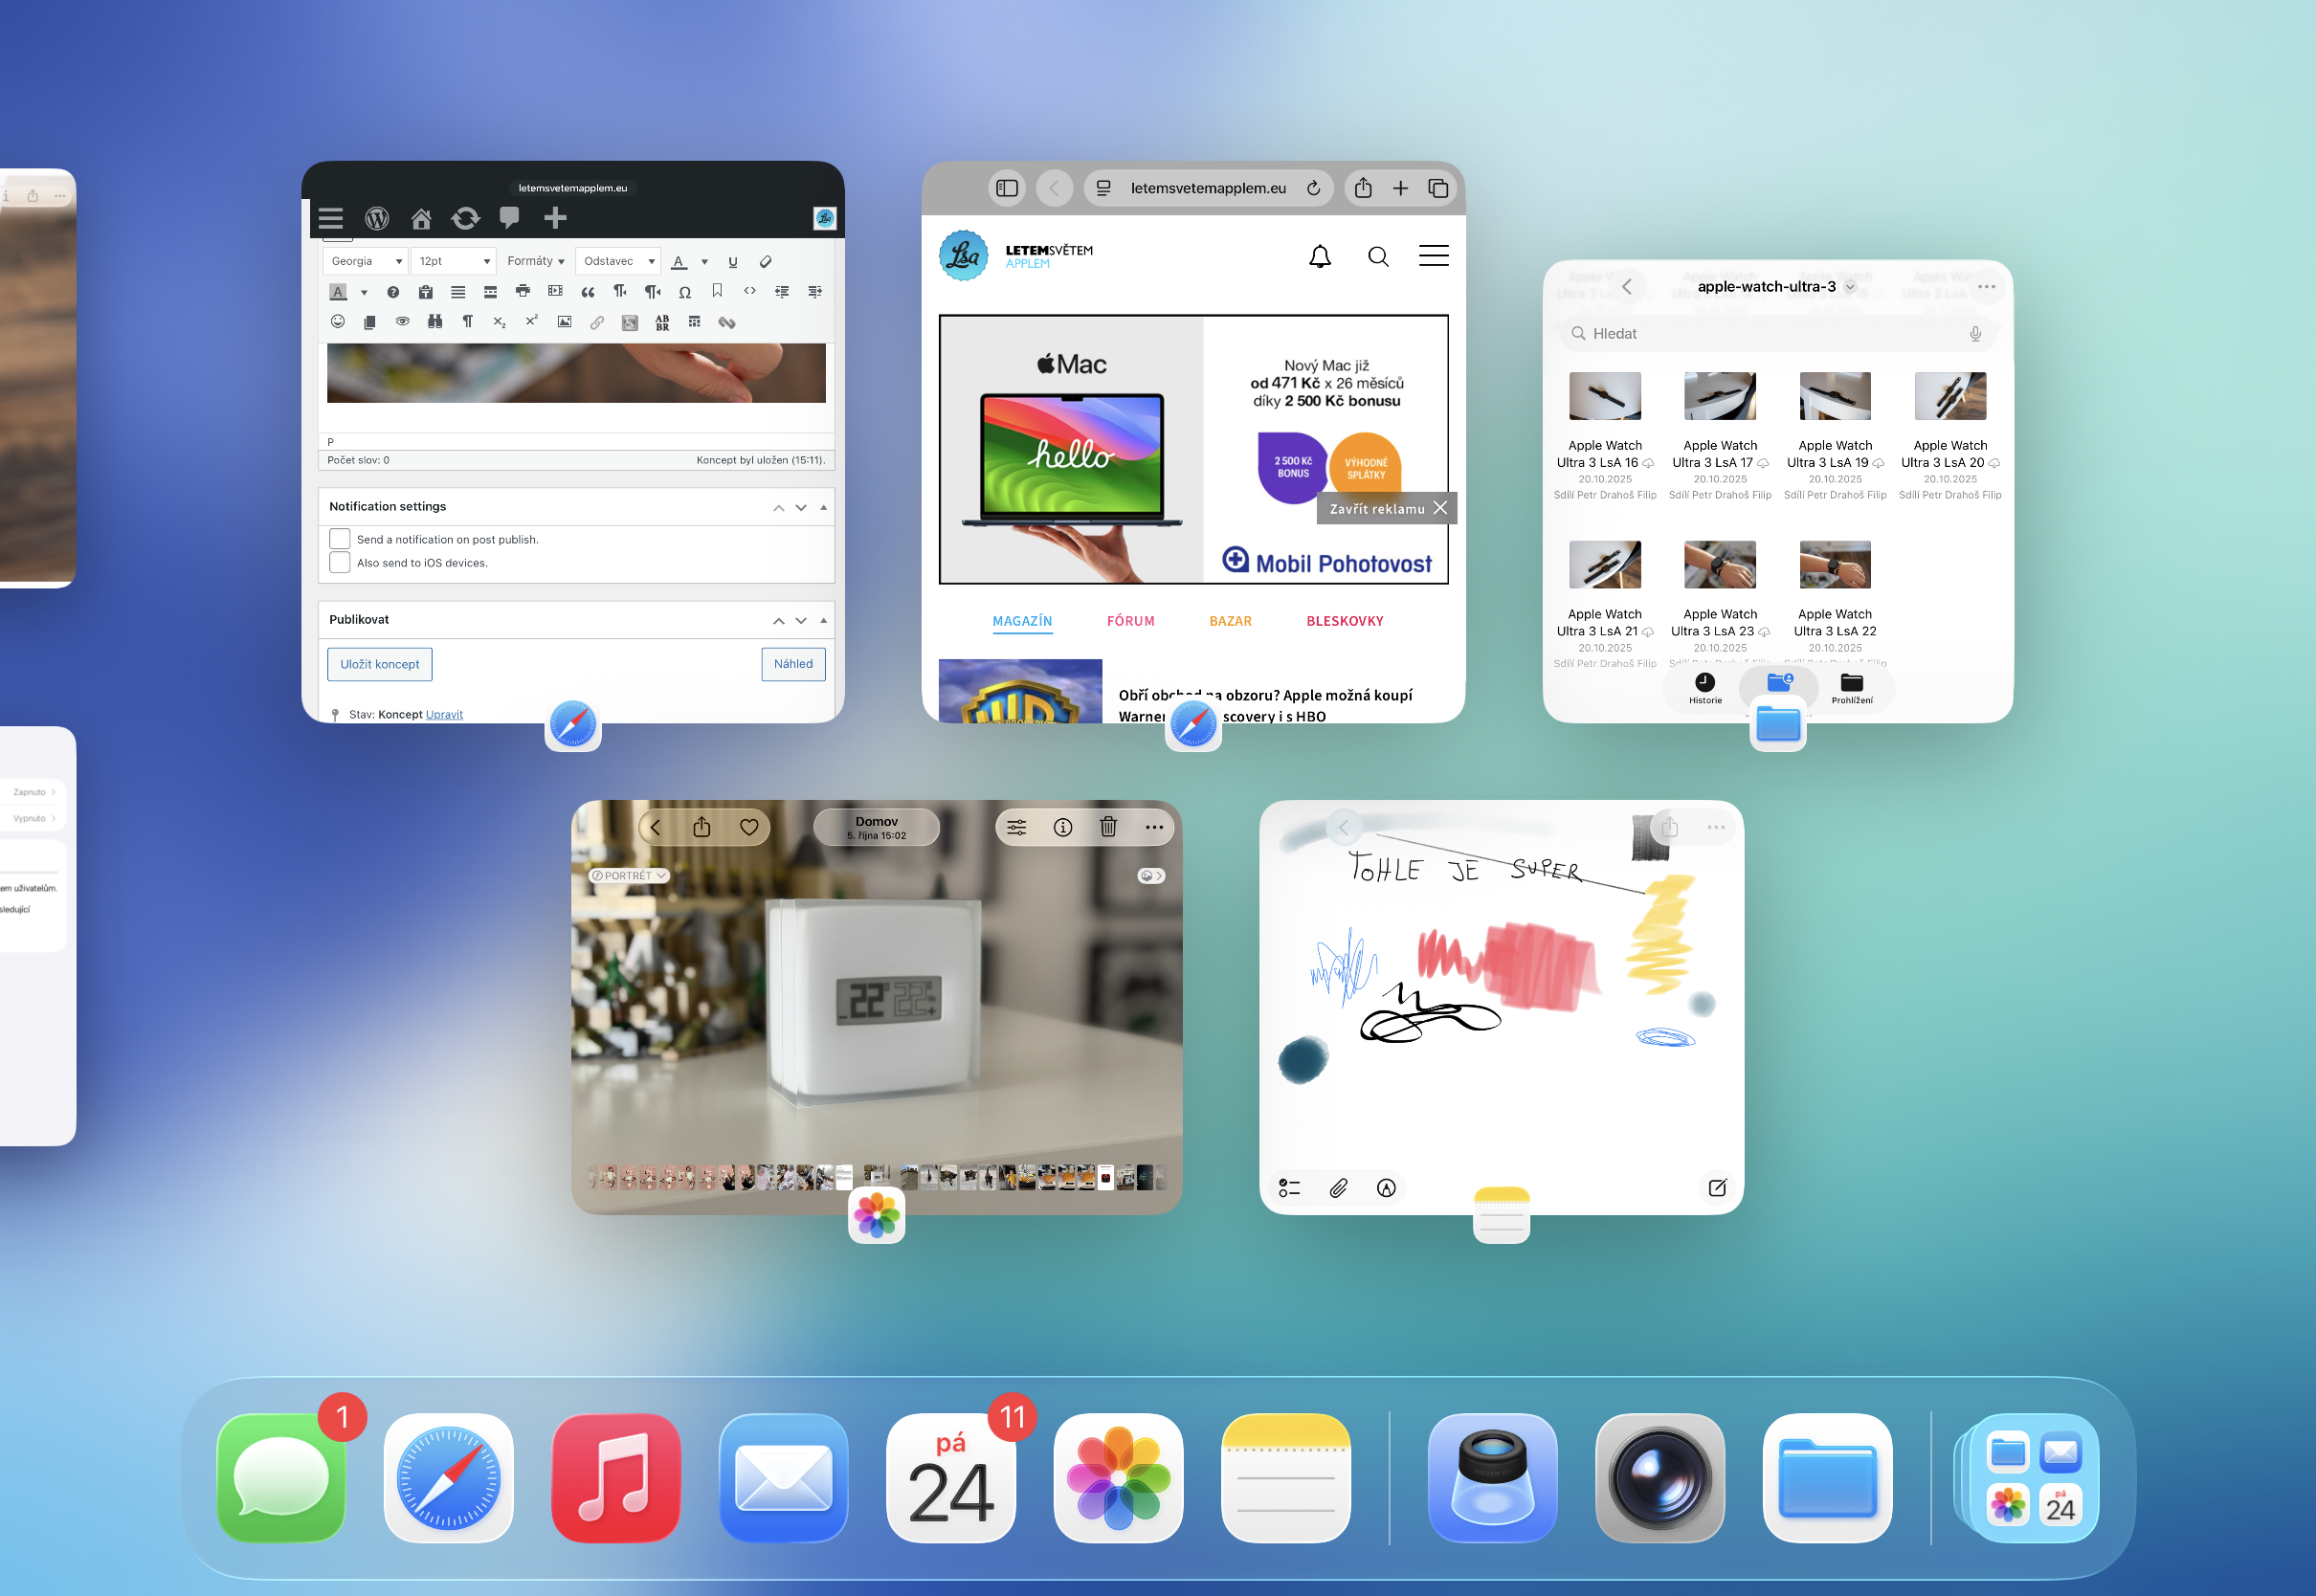
Task: Switch to the FÓRUM tab
Action: point(1130,621)
